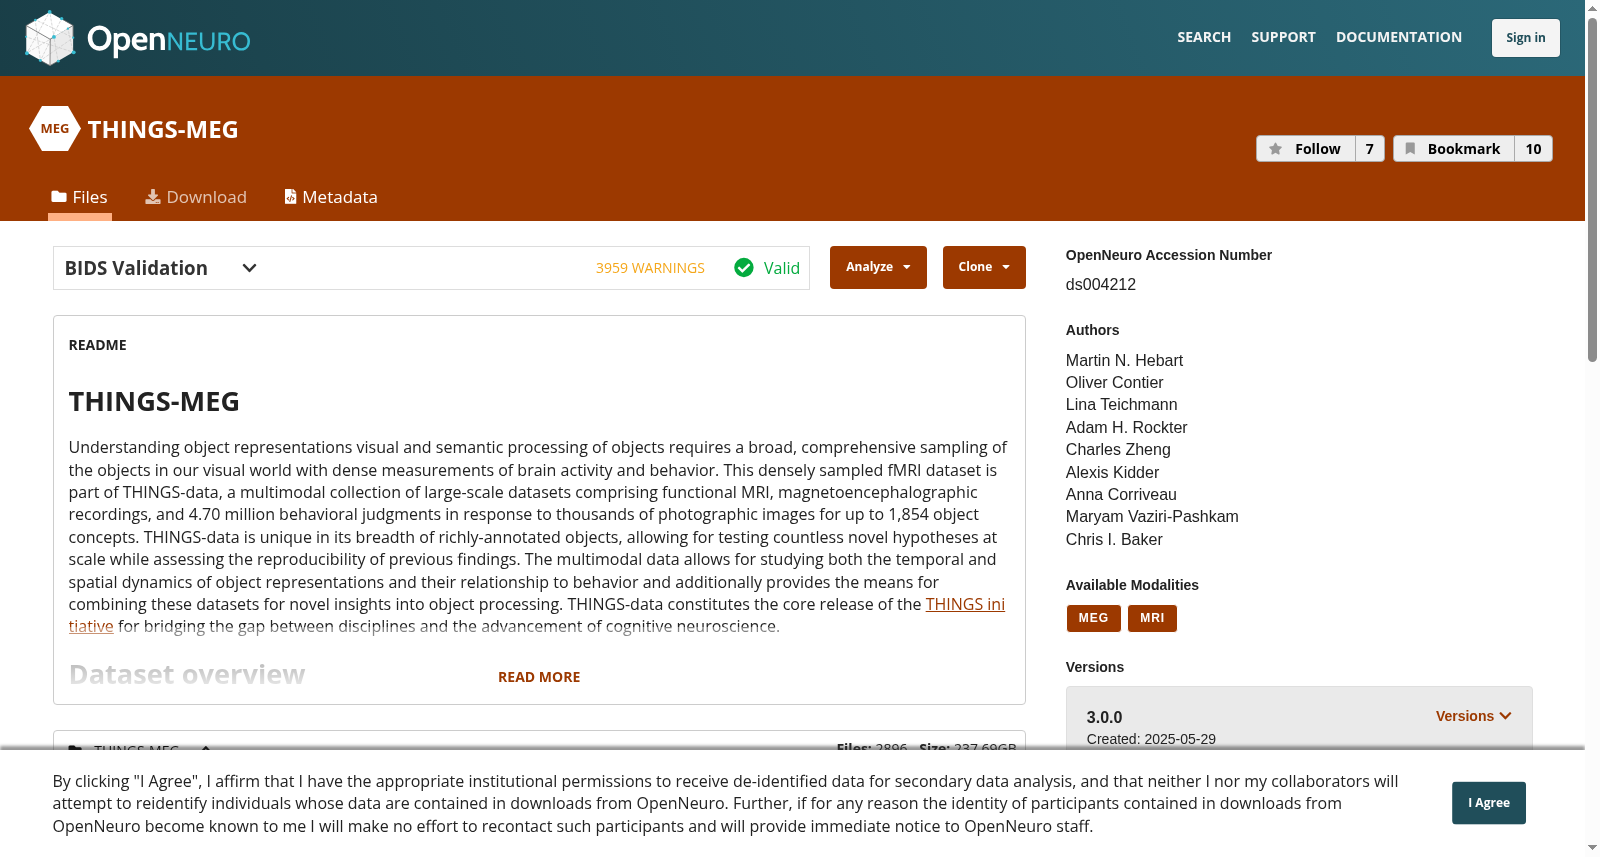The image size is (1600, 857).
Task: Click the bookmark count 10
Action: [1533, 149]
